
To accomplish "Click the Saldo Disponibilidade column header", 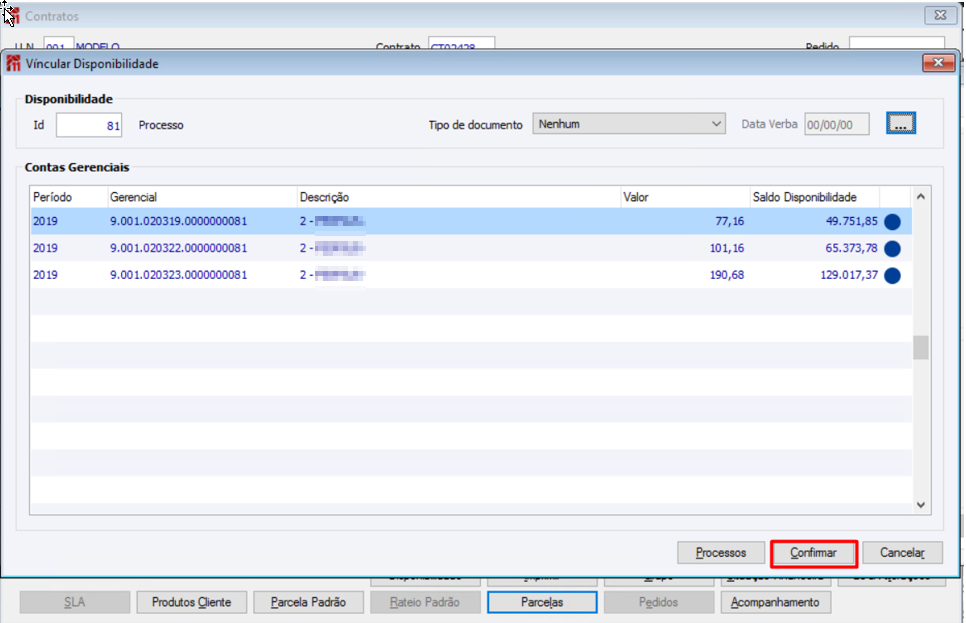I will tap(815, 197).
